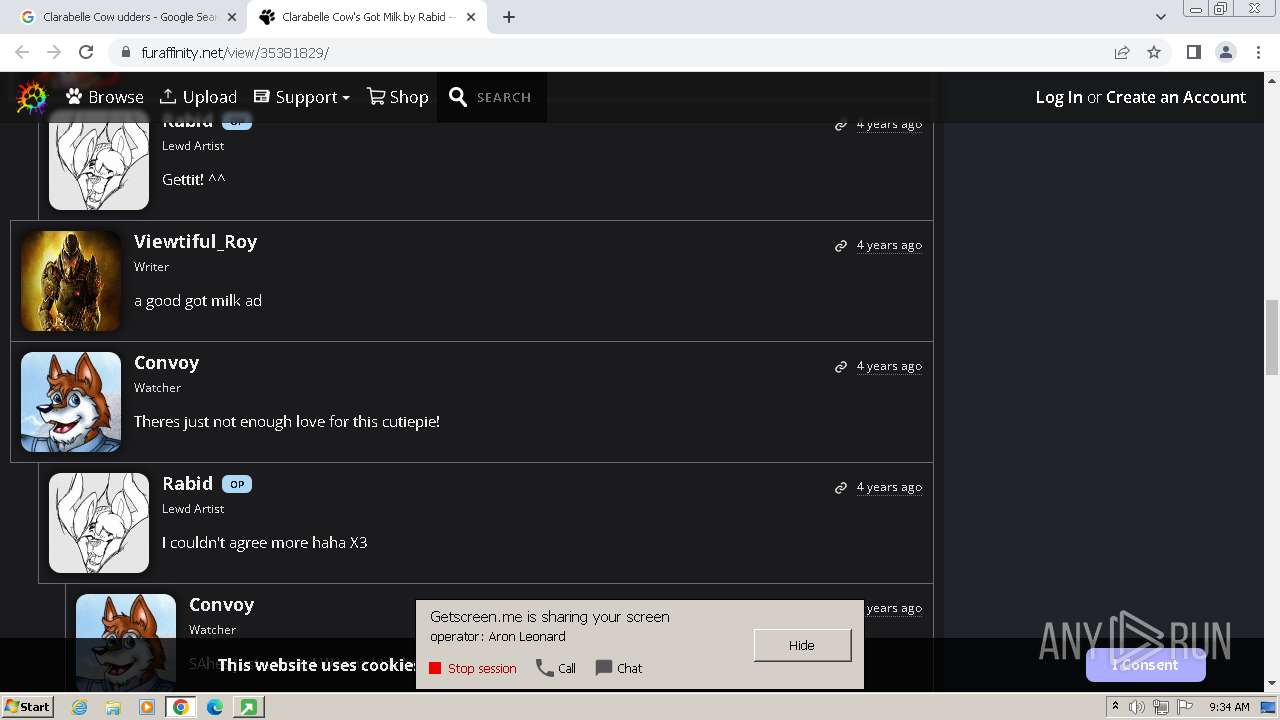
Task: Click the Log In link
Action: click(x=1059, y=97)
